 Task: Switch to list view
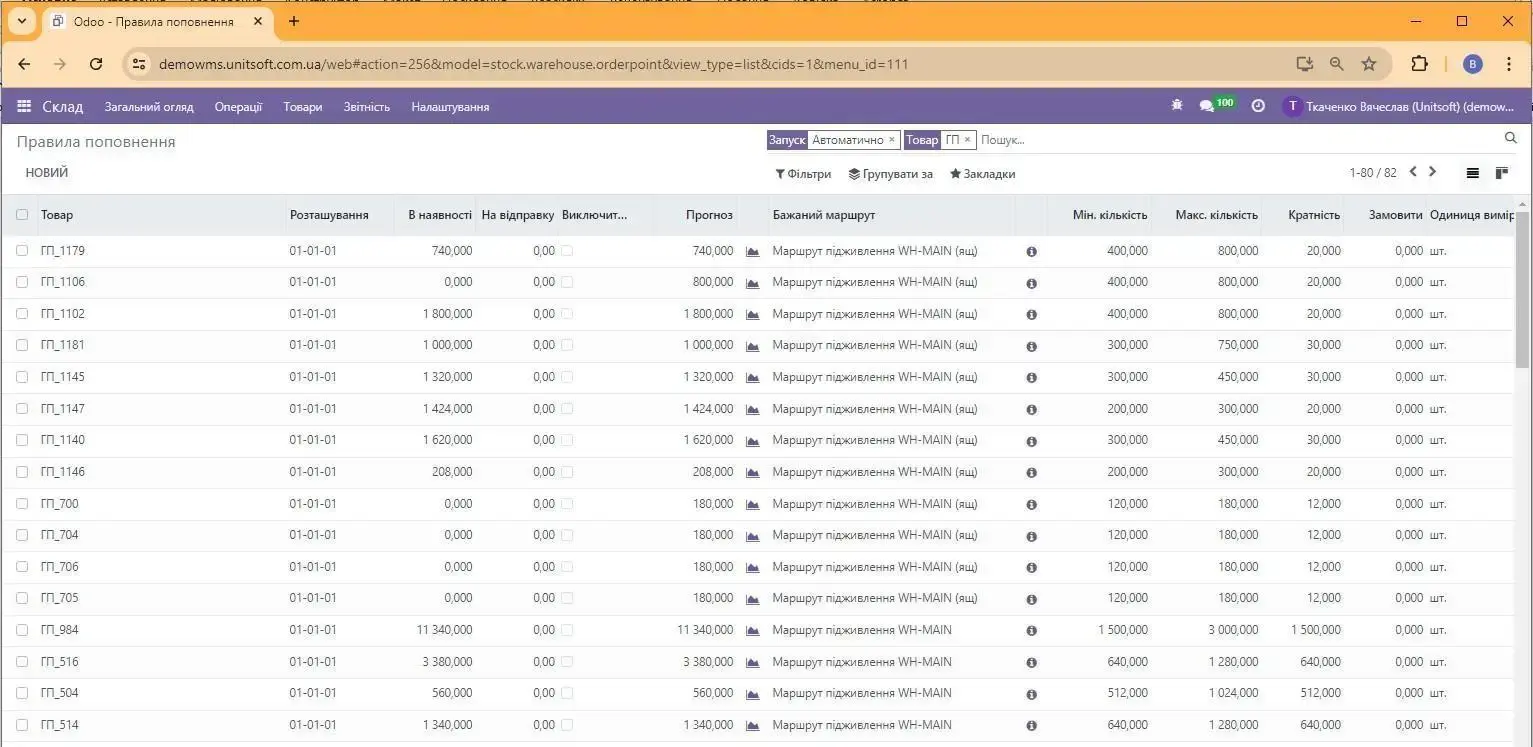(1472, 172)
